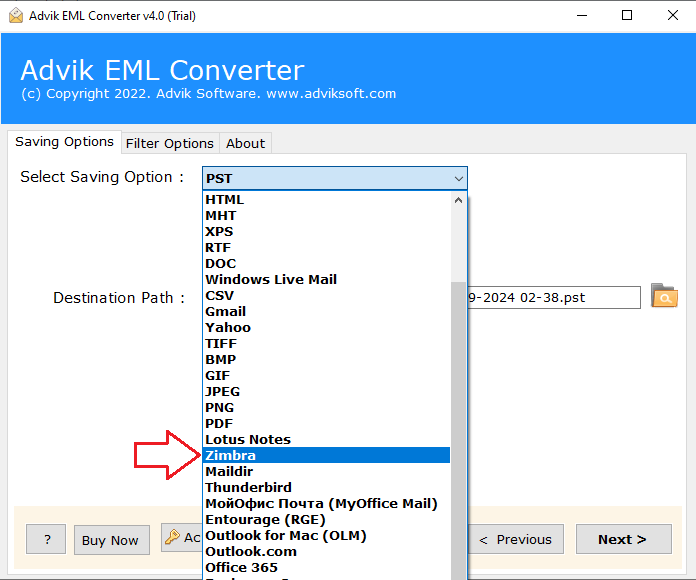Viewport: 696px width, 580px height.
Task: Select TIFF saving format
Action: click(x=327, y=343)
